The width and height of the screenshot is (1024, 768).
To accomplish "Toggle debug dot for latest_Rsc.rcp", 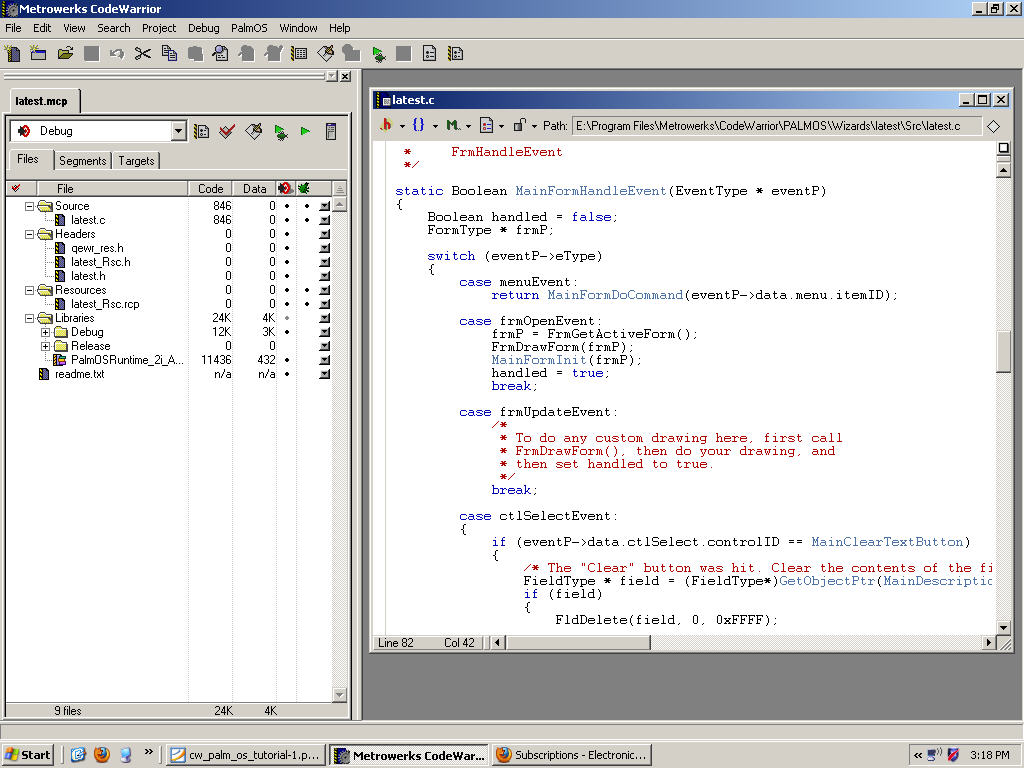I will pos(306,304).
